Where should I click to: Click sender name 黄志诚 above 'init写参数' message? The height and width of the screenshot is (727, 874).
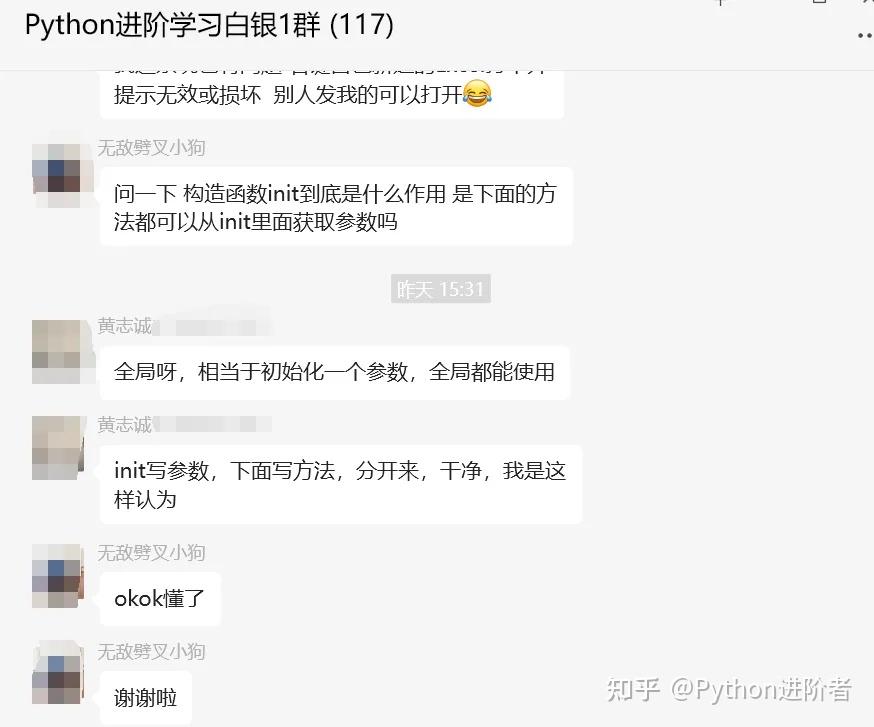coord(125,424)
